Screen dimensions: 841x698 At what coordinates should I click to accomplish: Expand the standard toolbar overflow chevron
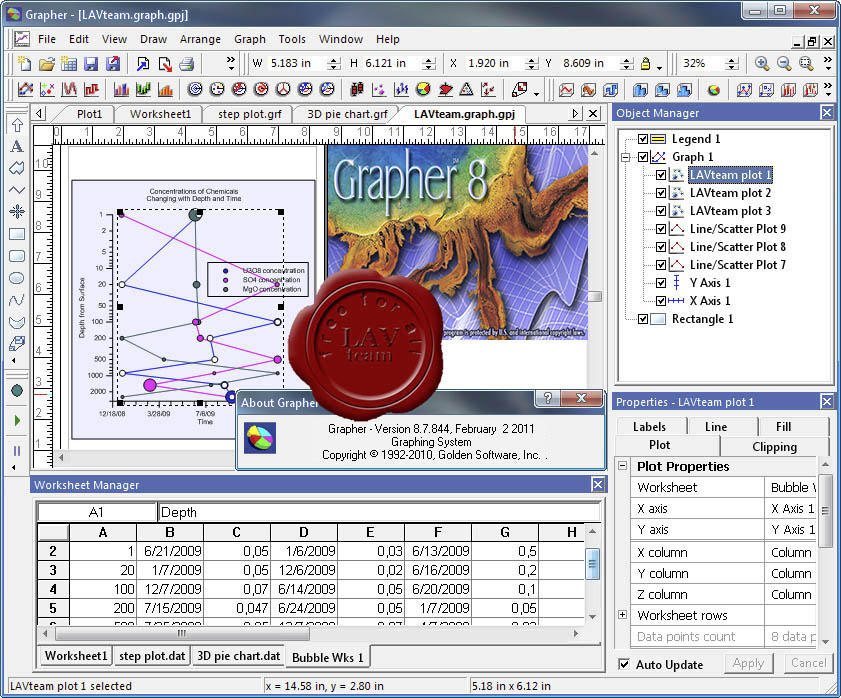[231, 63]
